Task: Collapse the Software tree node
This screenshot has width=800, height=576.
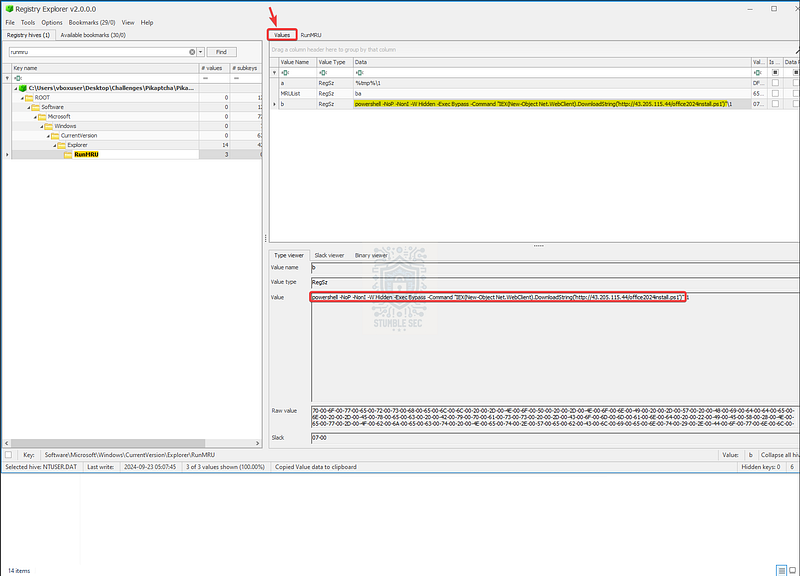Action: pyautogui.click(x=29, y=108)
